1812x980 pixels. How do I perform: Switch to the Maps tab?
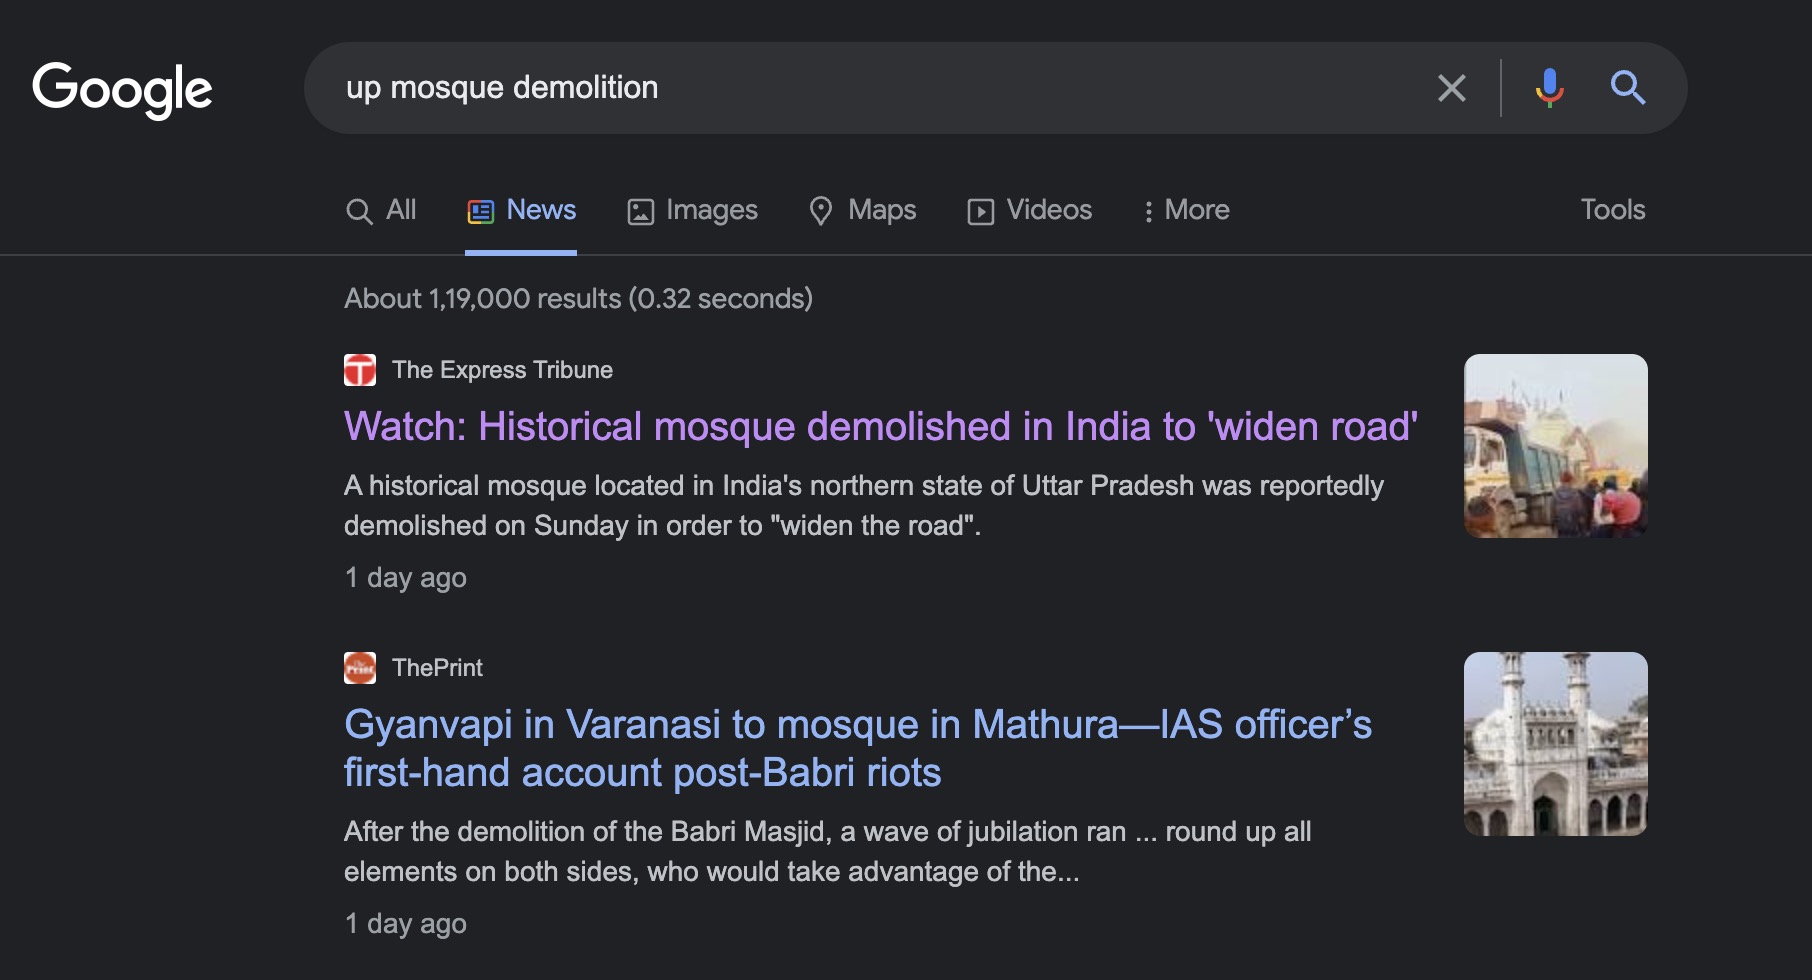pos(862,210)
